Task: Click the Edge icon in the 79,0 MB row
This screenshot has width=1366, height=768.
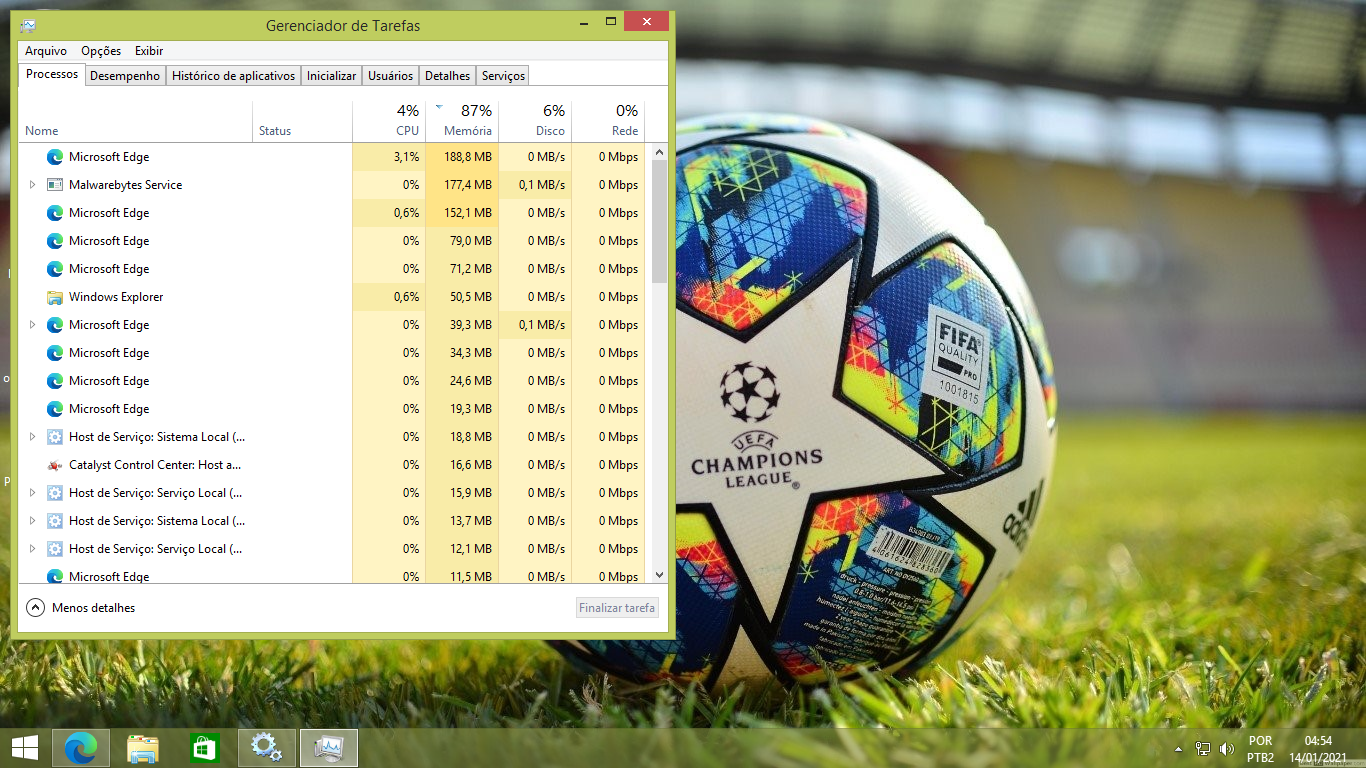Action: click(55, 241)
